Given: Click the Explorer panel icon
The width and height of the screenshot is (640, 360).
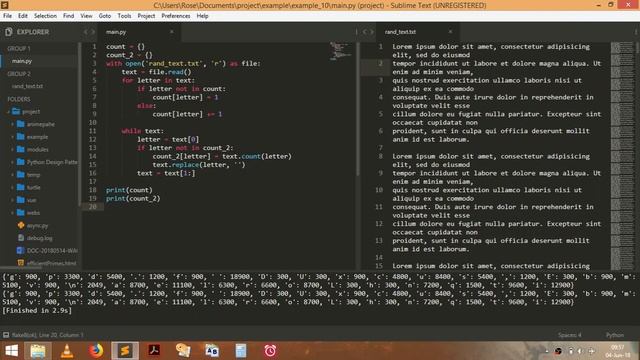Looking at the screenshot, I should pos(9,32).
